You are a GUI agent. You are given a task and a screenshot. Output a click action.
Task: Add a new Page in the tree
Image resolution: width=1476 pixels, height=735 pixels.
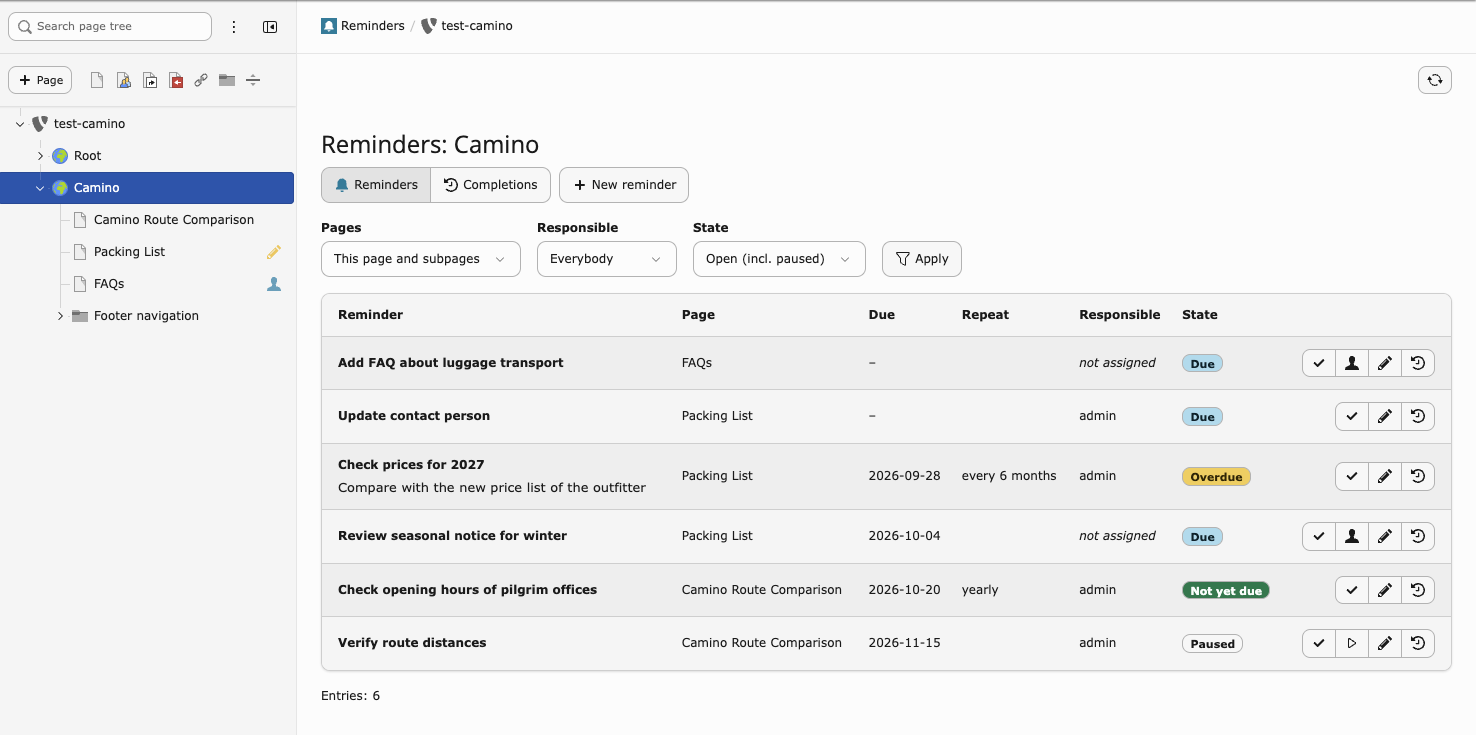tap(40, 80)
